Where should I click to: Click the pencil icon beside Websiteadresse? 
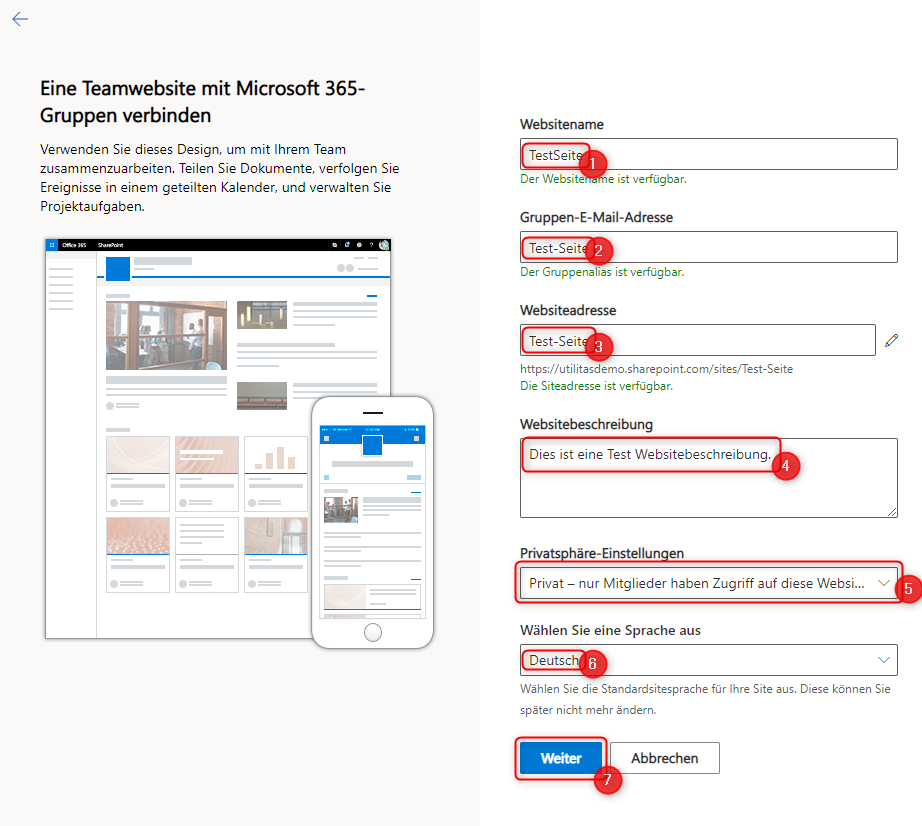[x=892, y=341]
